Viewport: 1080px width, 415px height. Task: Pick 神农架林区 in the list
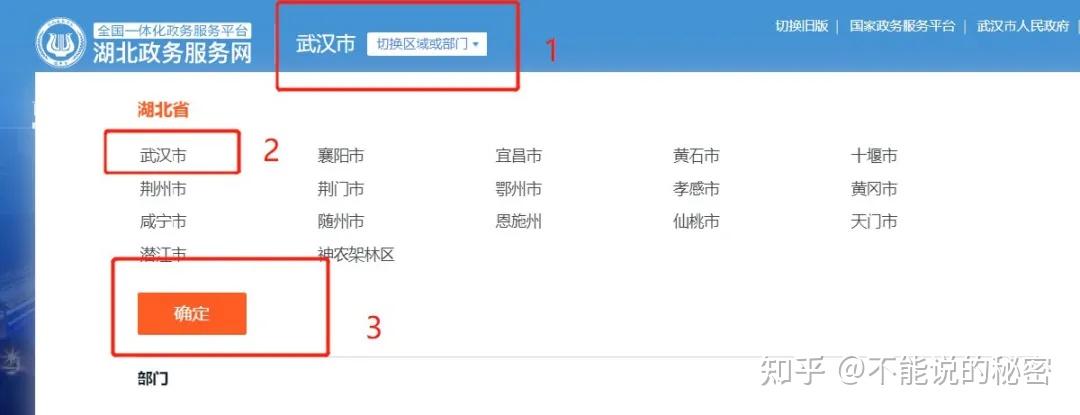coord(356,255)
